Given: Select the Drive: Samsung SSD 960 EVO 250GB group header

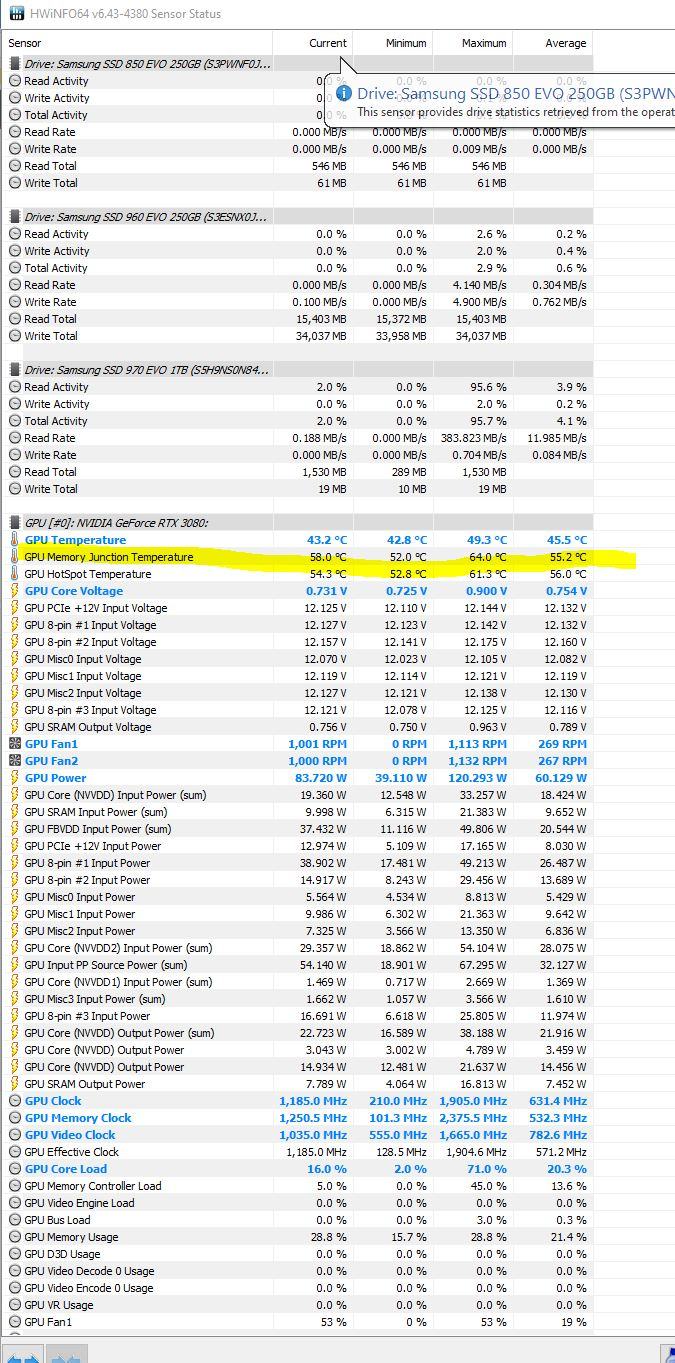Looking at the screenshot, I should (x=146, y=217).
